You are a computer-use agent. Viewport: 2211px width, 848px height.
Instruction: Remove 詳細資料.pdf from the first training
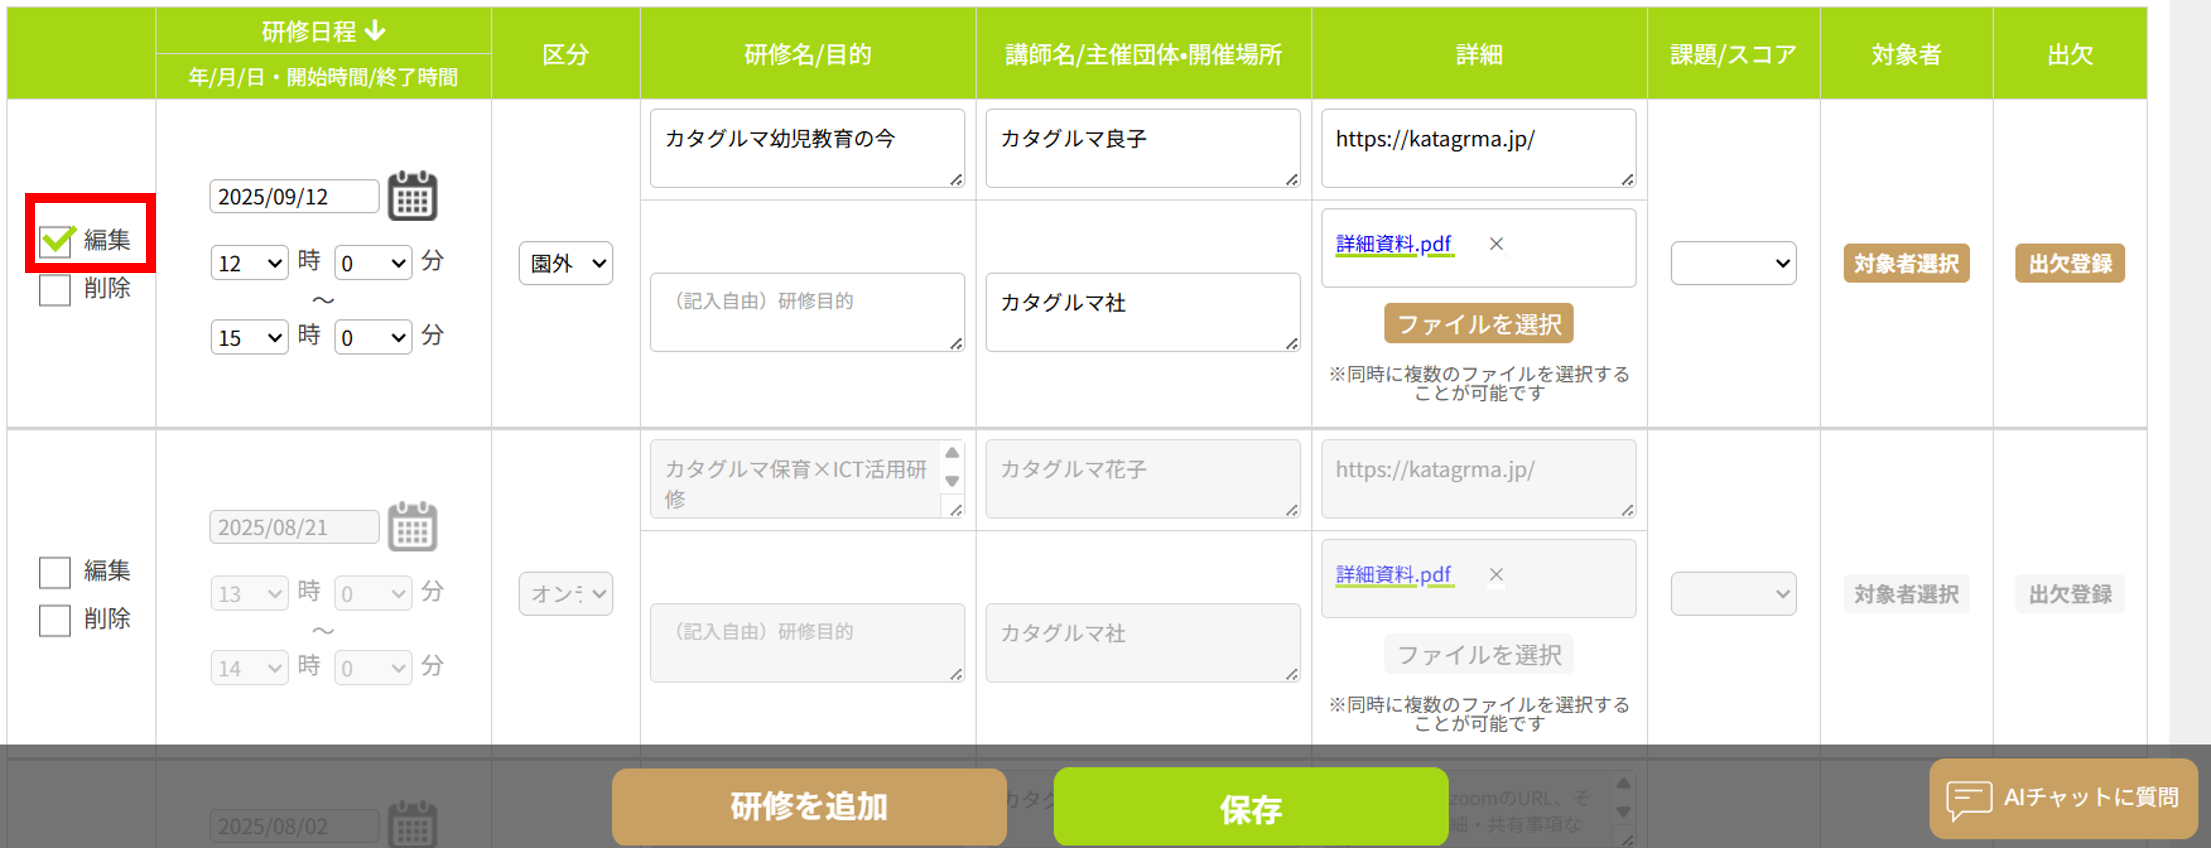(x=1496, y=244)
